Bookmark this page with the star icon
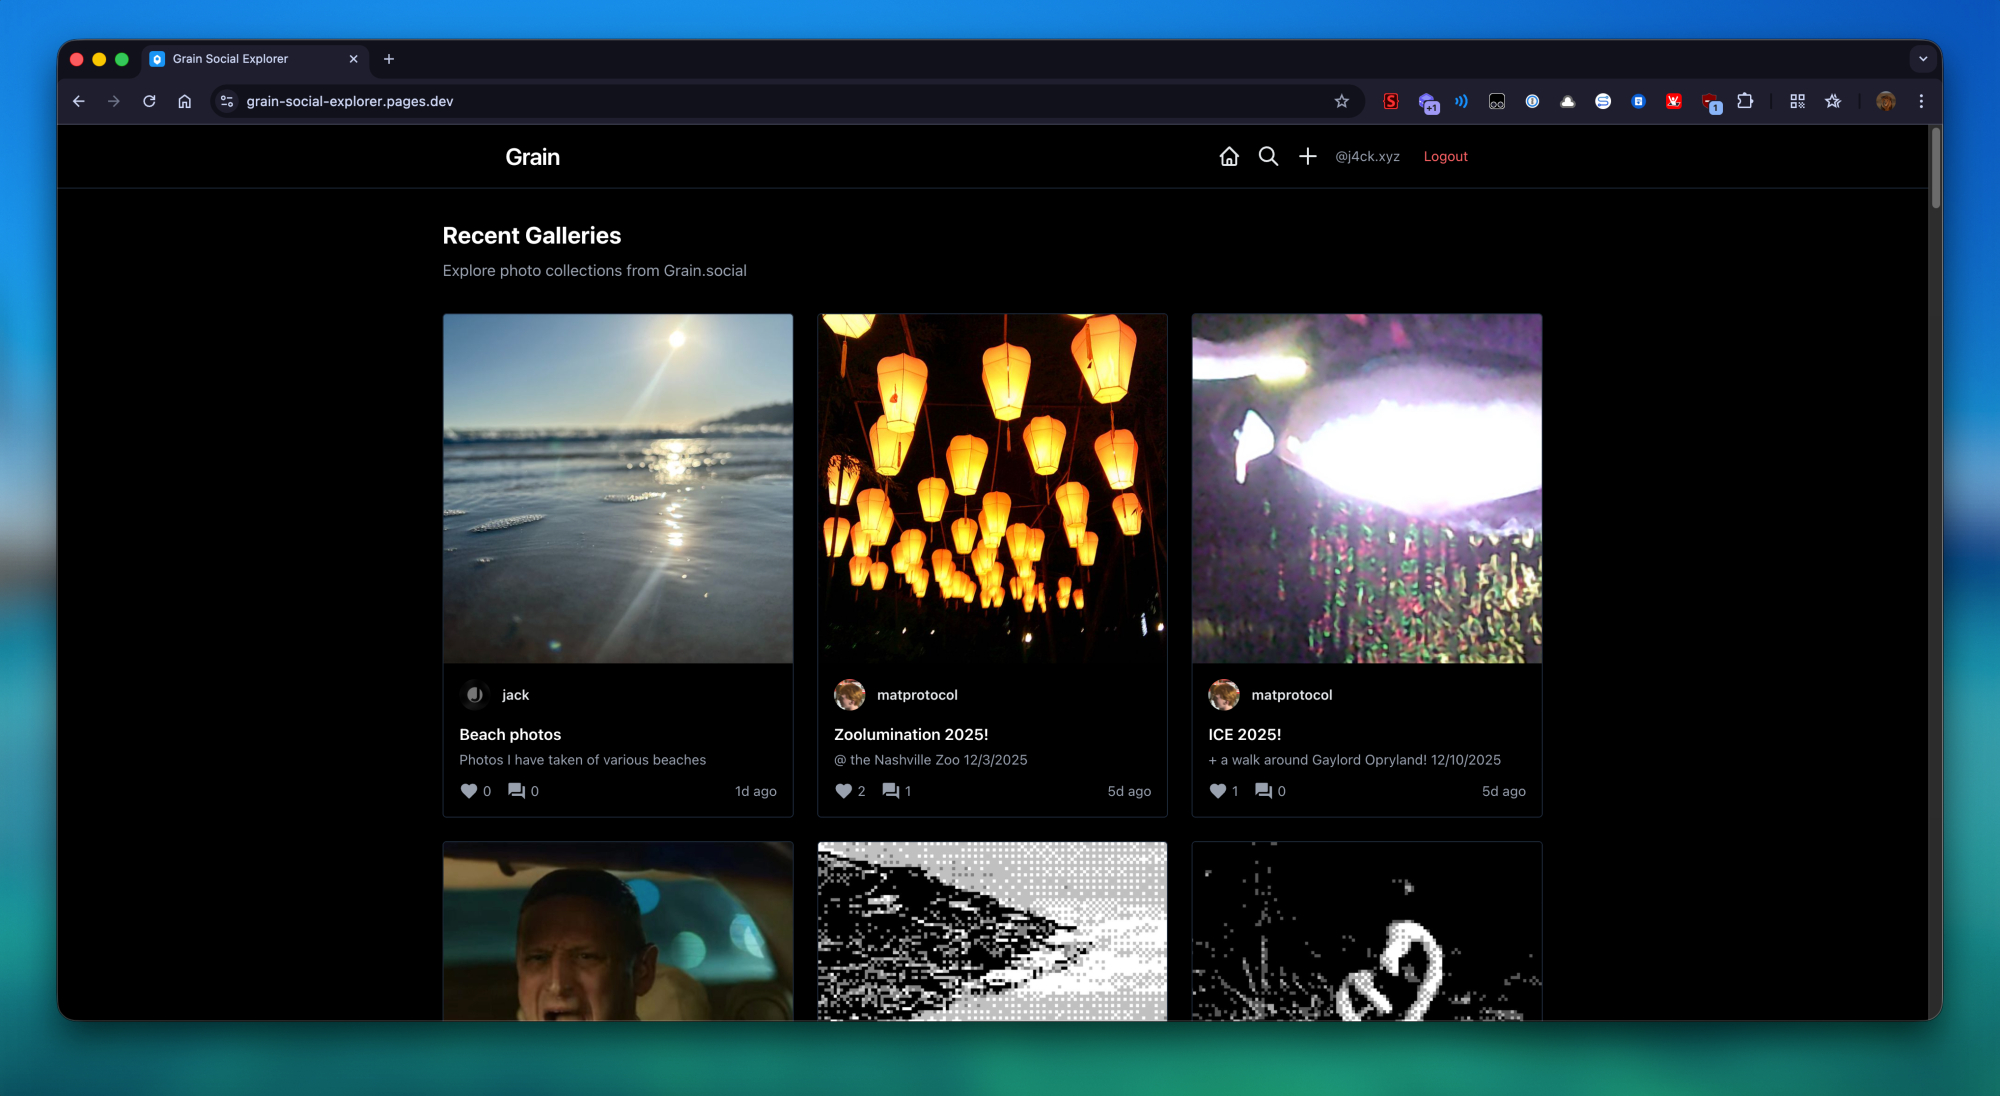Viewport: 2000px width, 1096px height. (x=1341, y=101)
